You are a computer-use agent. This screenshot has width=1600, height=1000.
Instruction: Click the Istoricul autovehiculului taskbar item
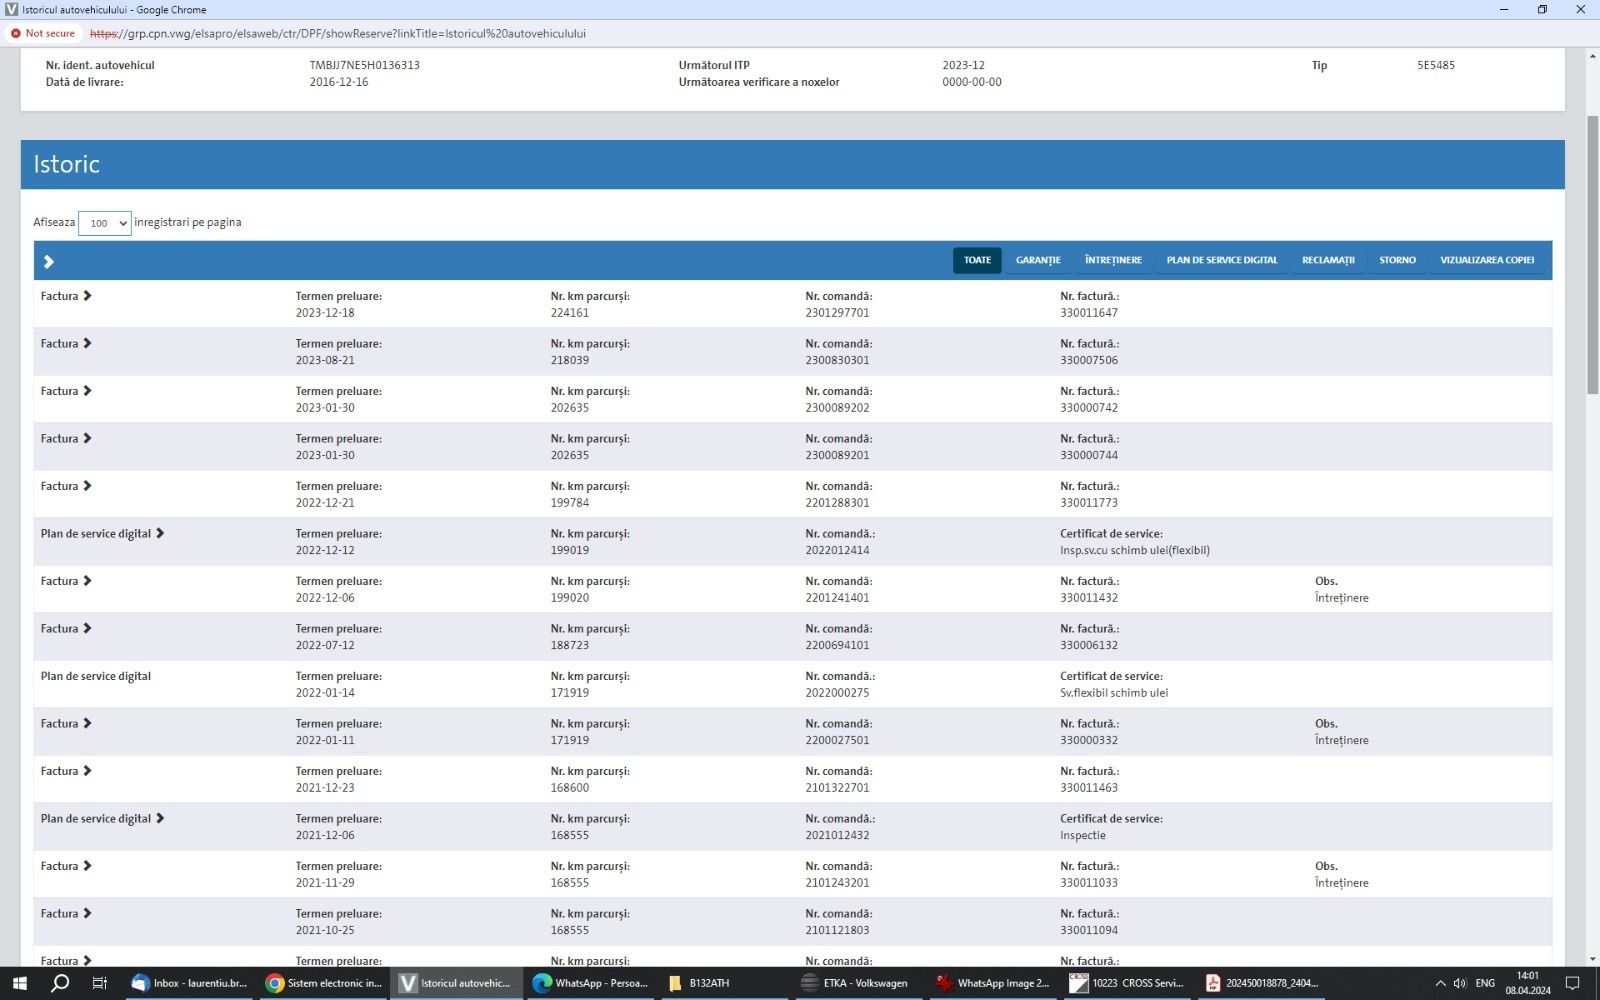click(x=456, y=983)
